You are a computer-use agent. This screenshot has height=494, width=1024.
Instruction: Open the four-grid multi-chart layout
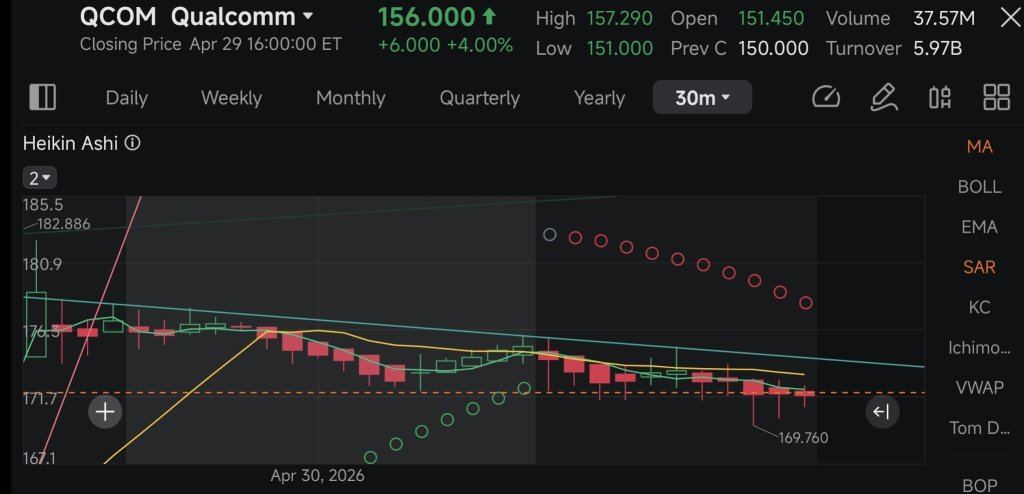tap(997, 98)
